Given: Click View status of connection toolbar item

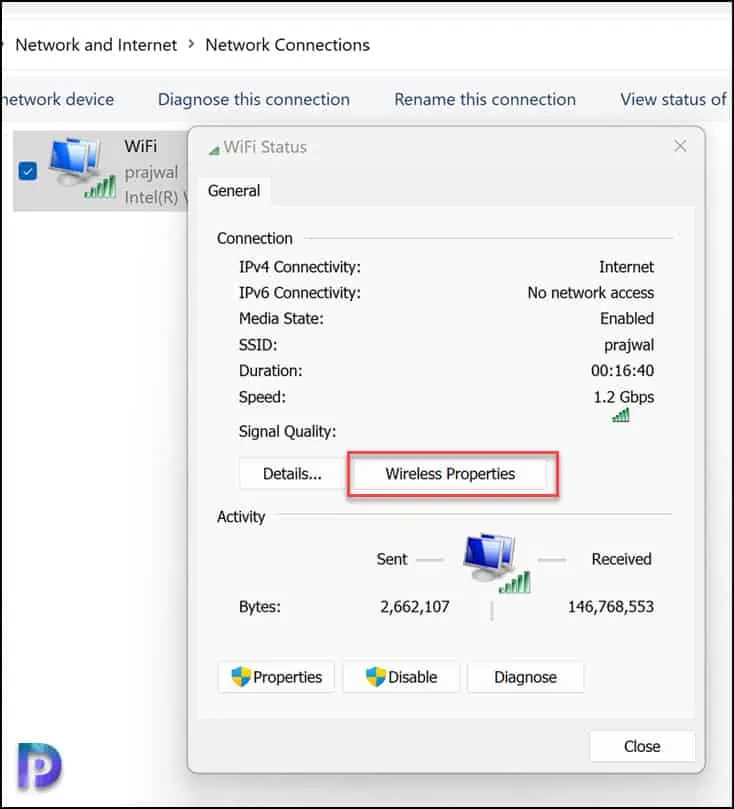Looking at the screenshot, I should coord(673,99).
